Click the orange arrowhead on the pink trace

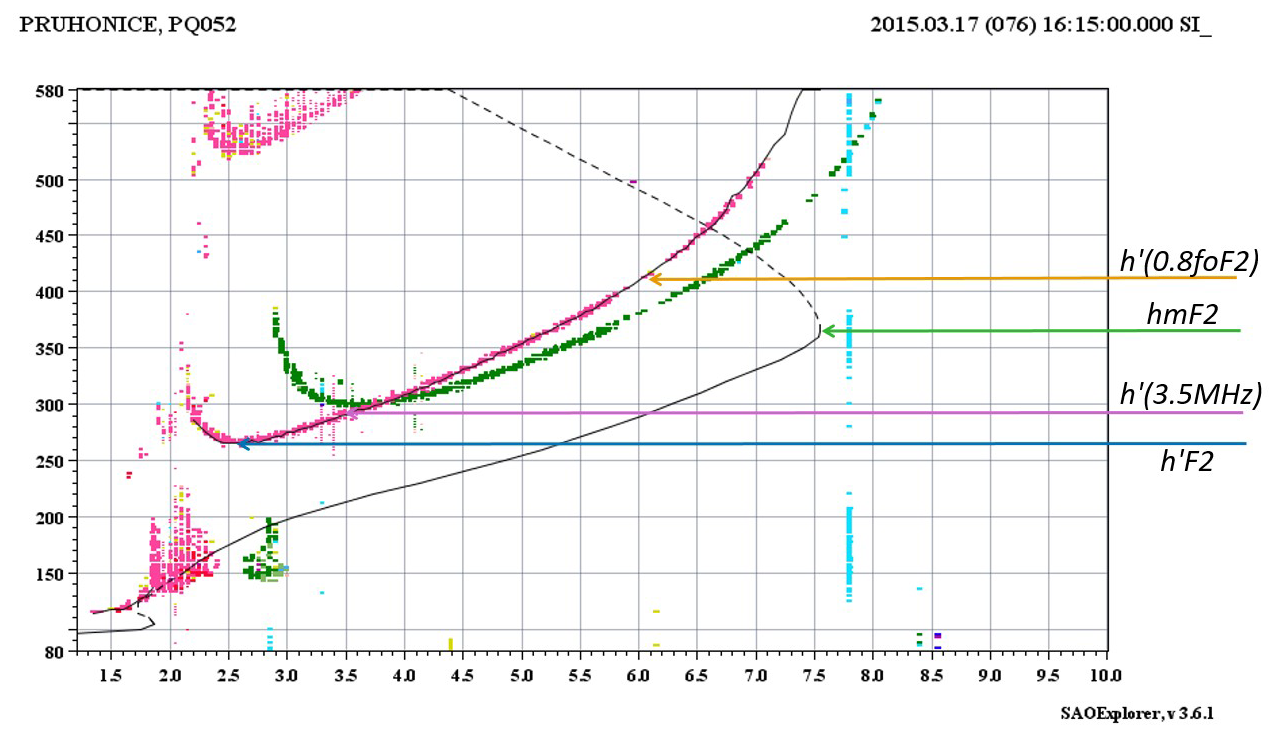click(653, 279)
